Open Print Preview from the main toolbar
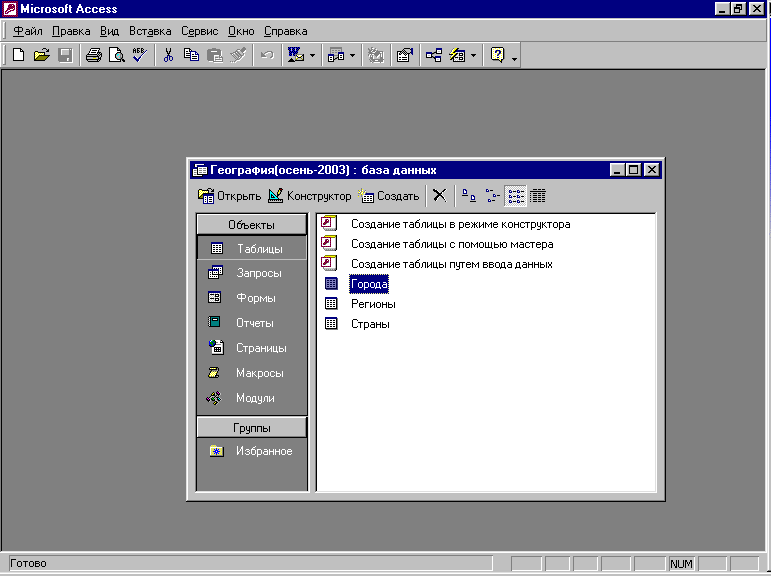The image size is (771, 576). pos(117,55)
